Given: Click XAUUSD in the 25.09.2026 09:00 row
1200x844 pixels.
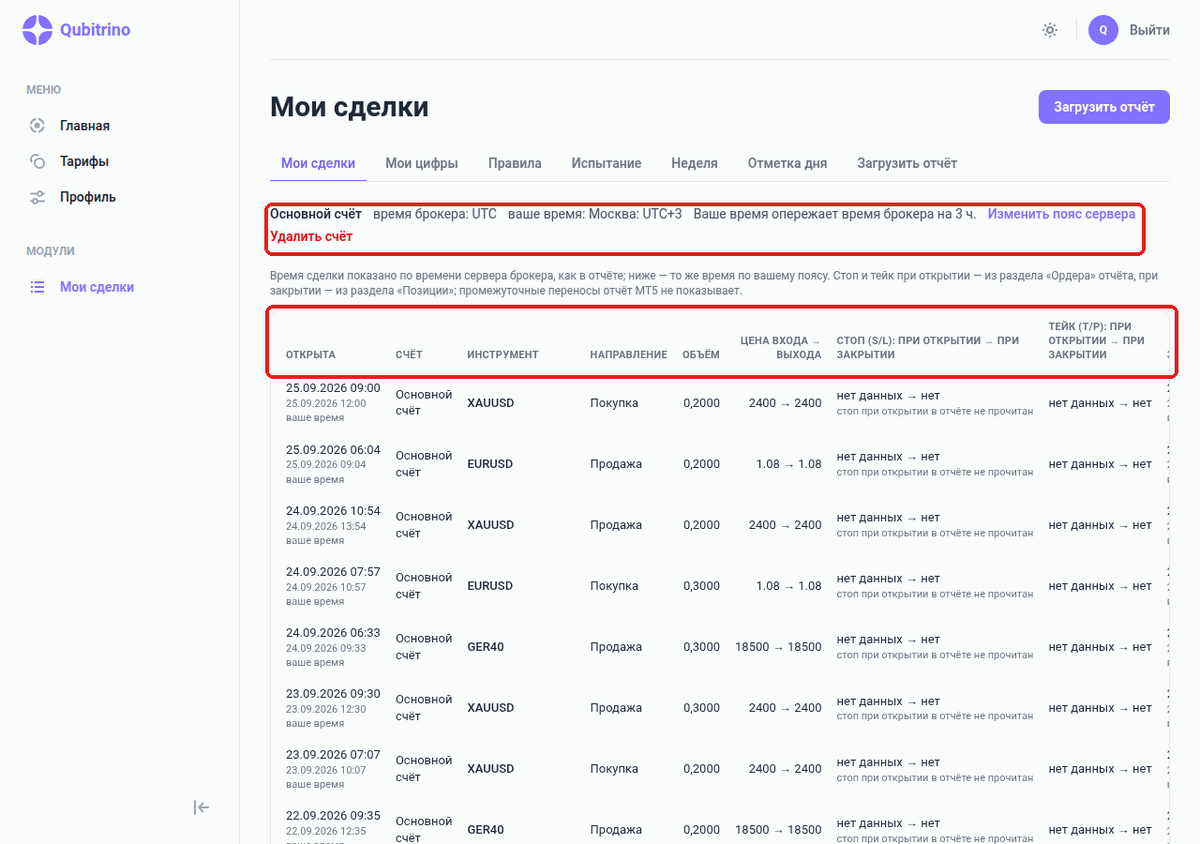Looking at the screenshot, I should [x=491, y=403].
